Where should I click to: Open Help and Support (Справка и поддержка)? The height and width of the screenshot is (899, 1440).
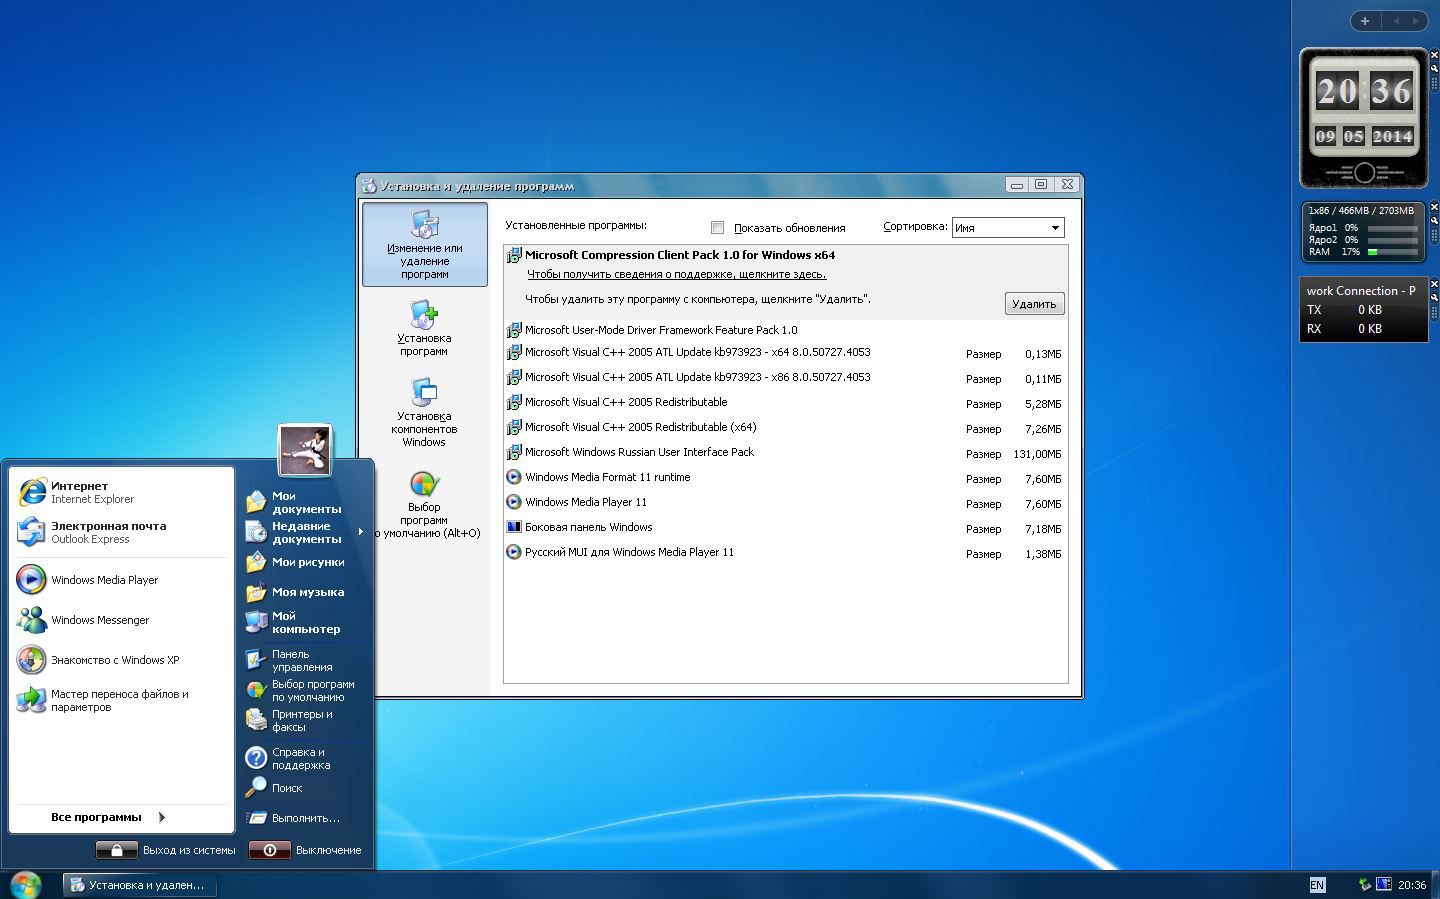pos(304,758)
